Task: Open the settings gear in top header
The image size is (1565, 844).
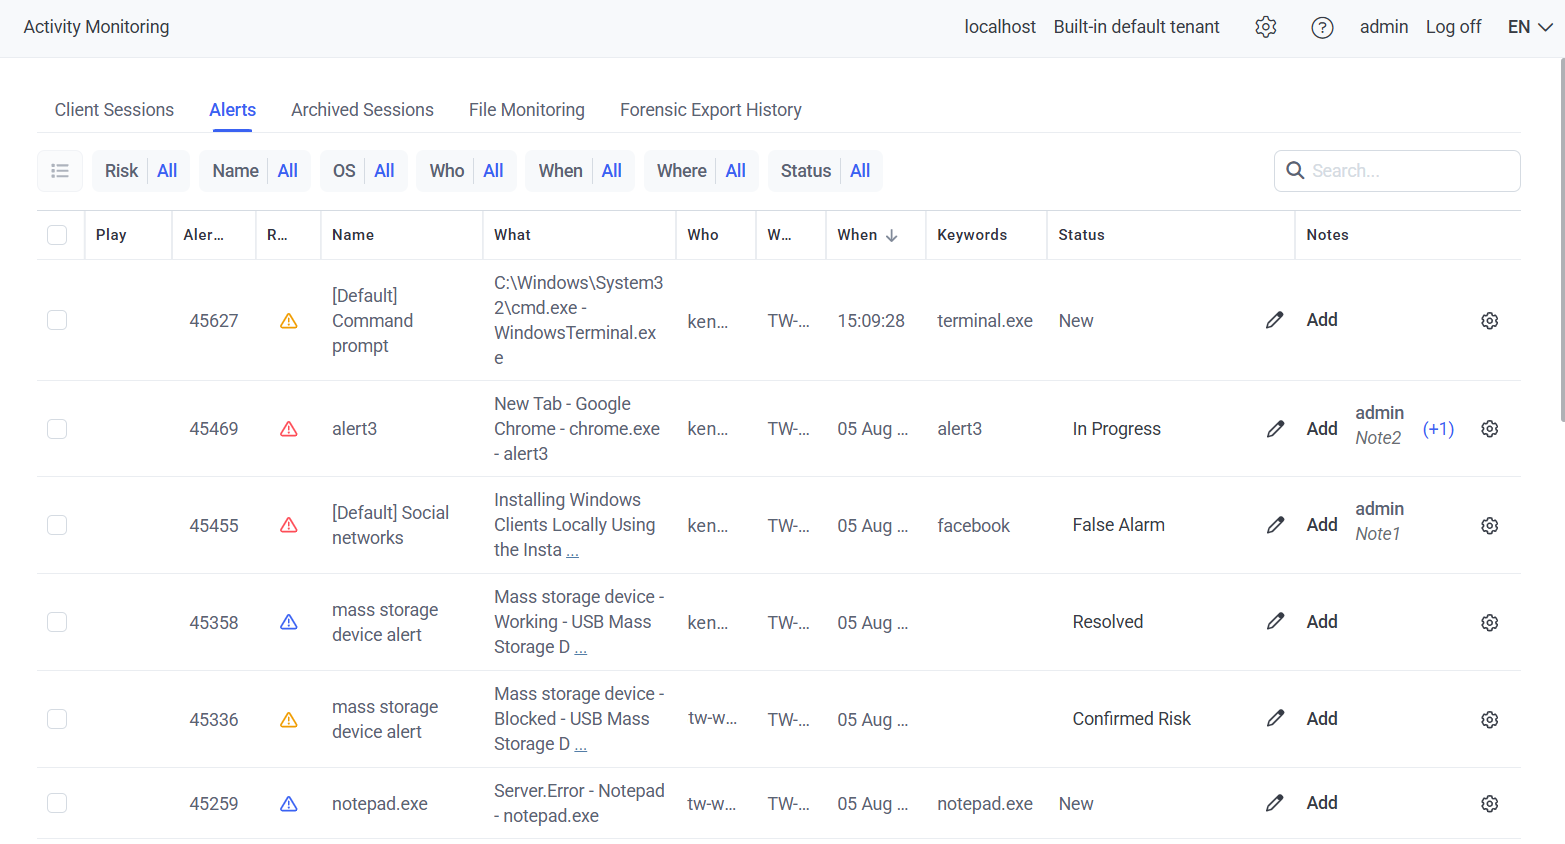Action: coord(1265,27)
